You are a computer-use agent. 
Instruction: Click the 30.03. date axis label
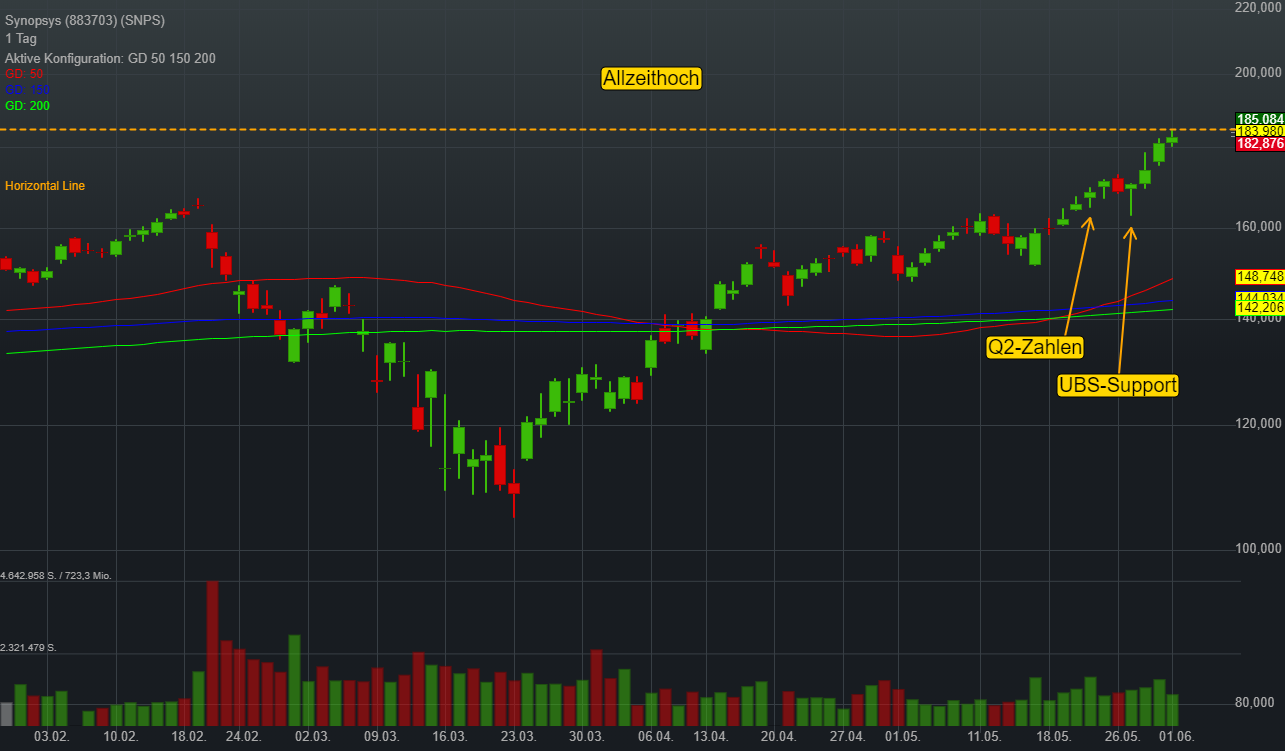(586, 737)
